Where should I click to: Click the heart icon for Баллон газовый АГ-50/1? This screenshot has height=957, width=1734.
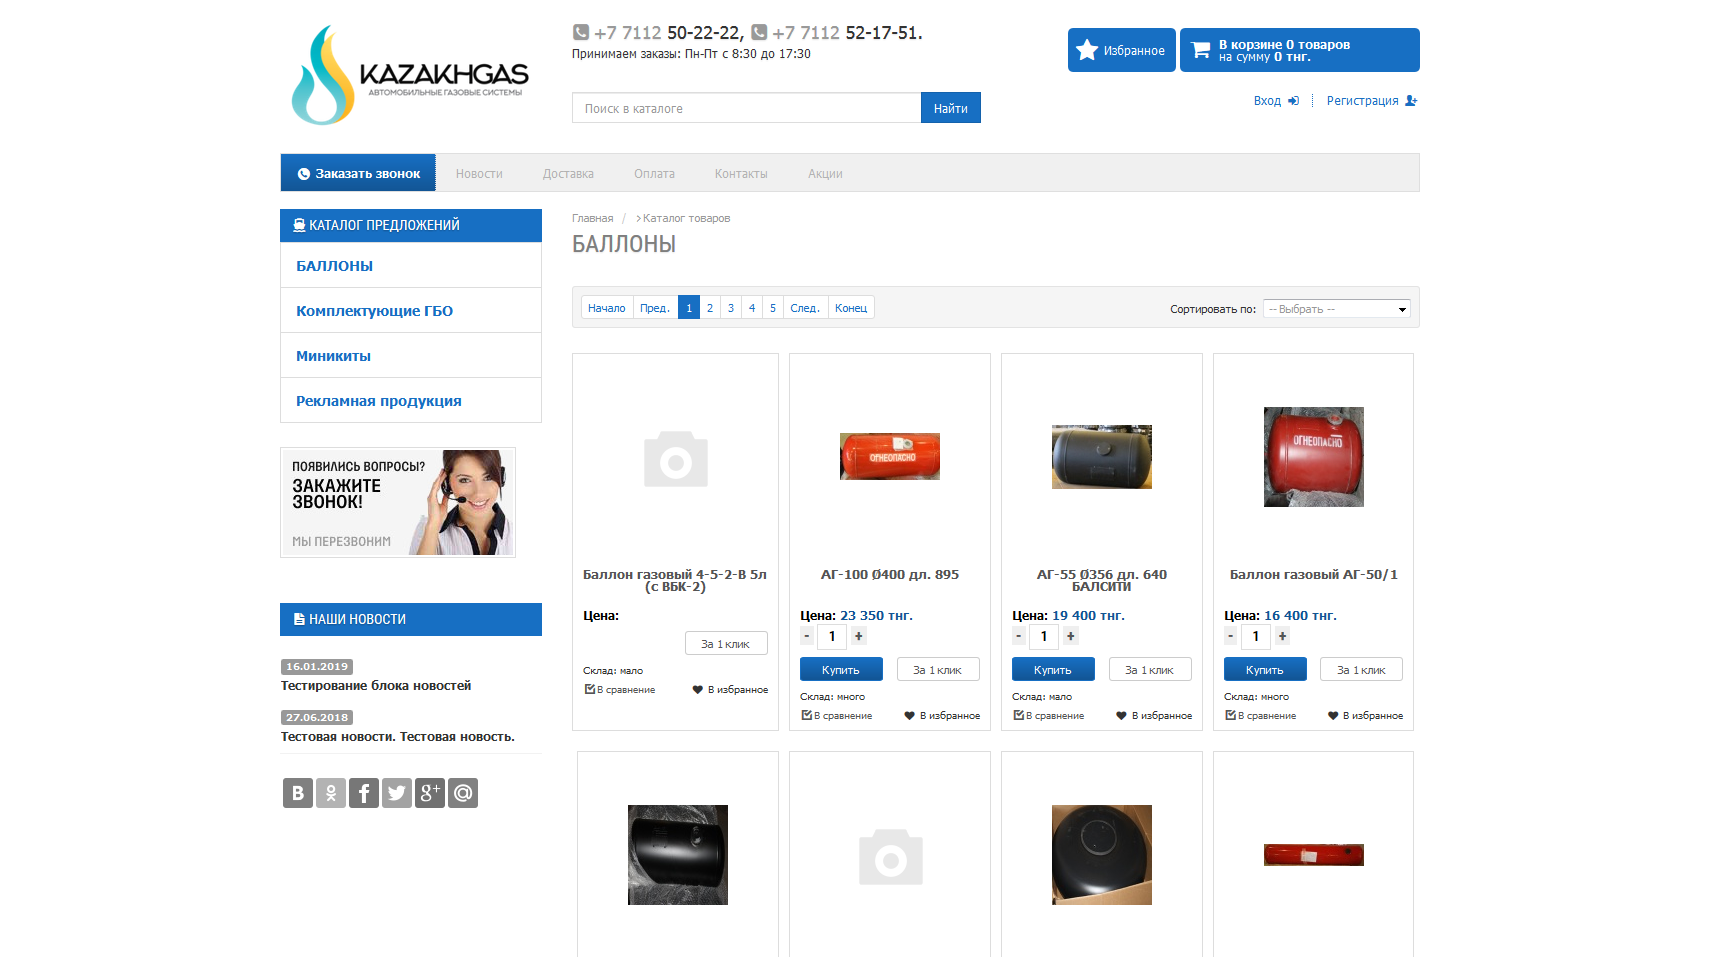click(1333, 716)
